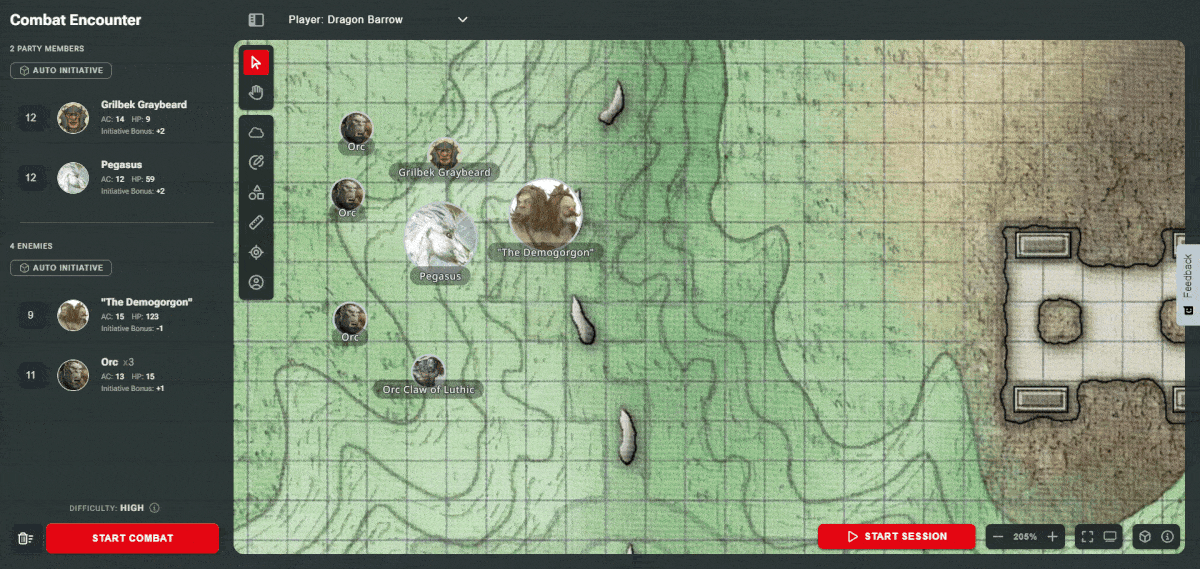Click Auto Initiative for enemies
The width and height of the screenshot is (1200, 569).
pos(61,268)
